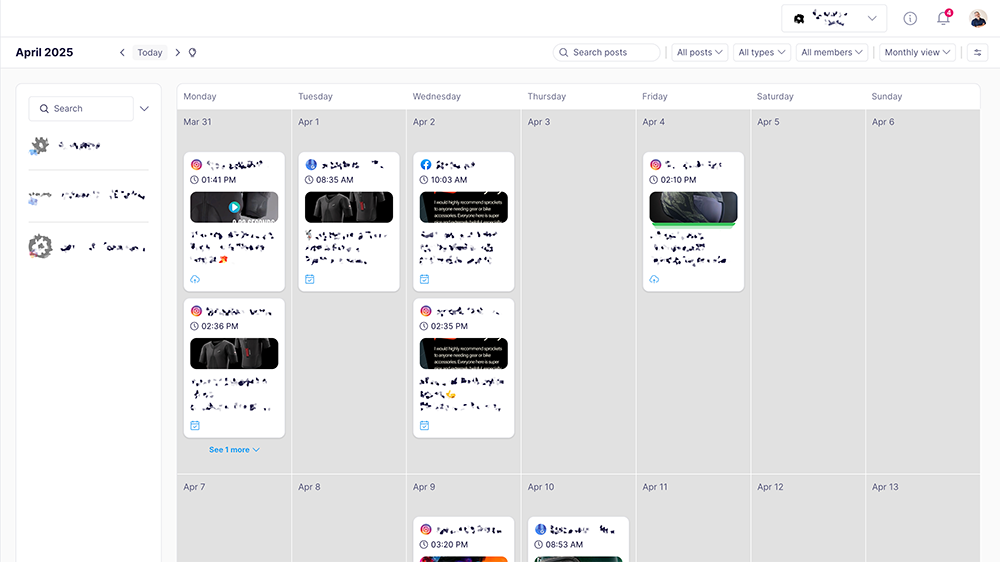Click the Apr 3 date cell label
The height and width of the screenshot is (562, 1000).
pos(539,122)
